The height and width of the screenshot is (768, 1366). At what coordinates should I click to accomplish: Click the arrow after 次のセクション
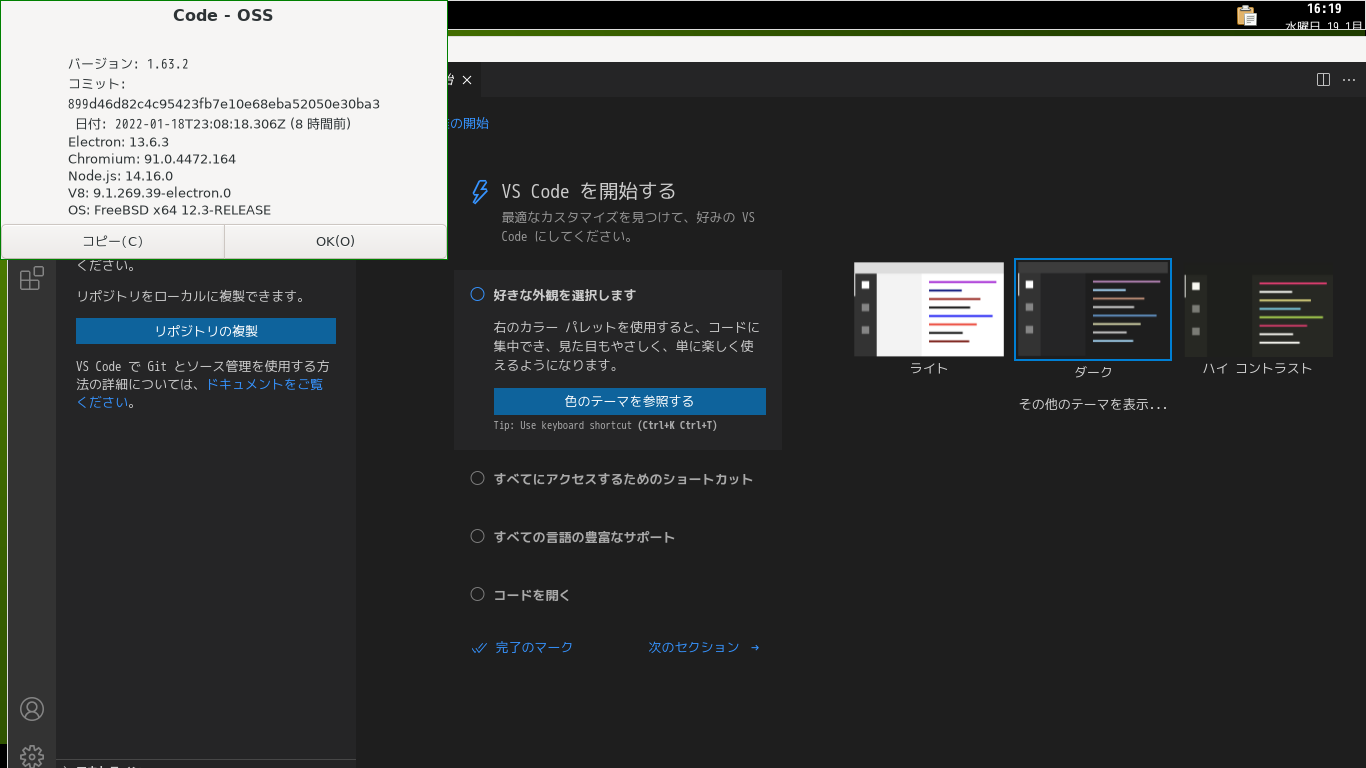point(755,648)
